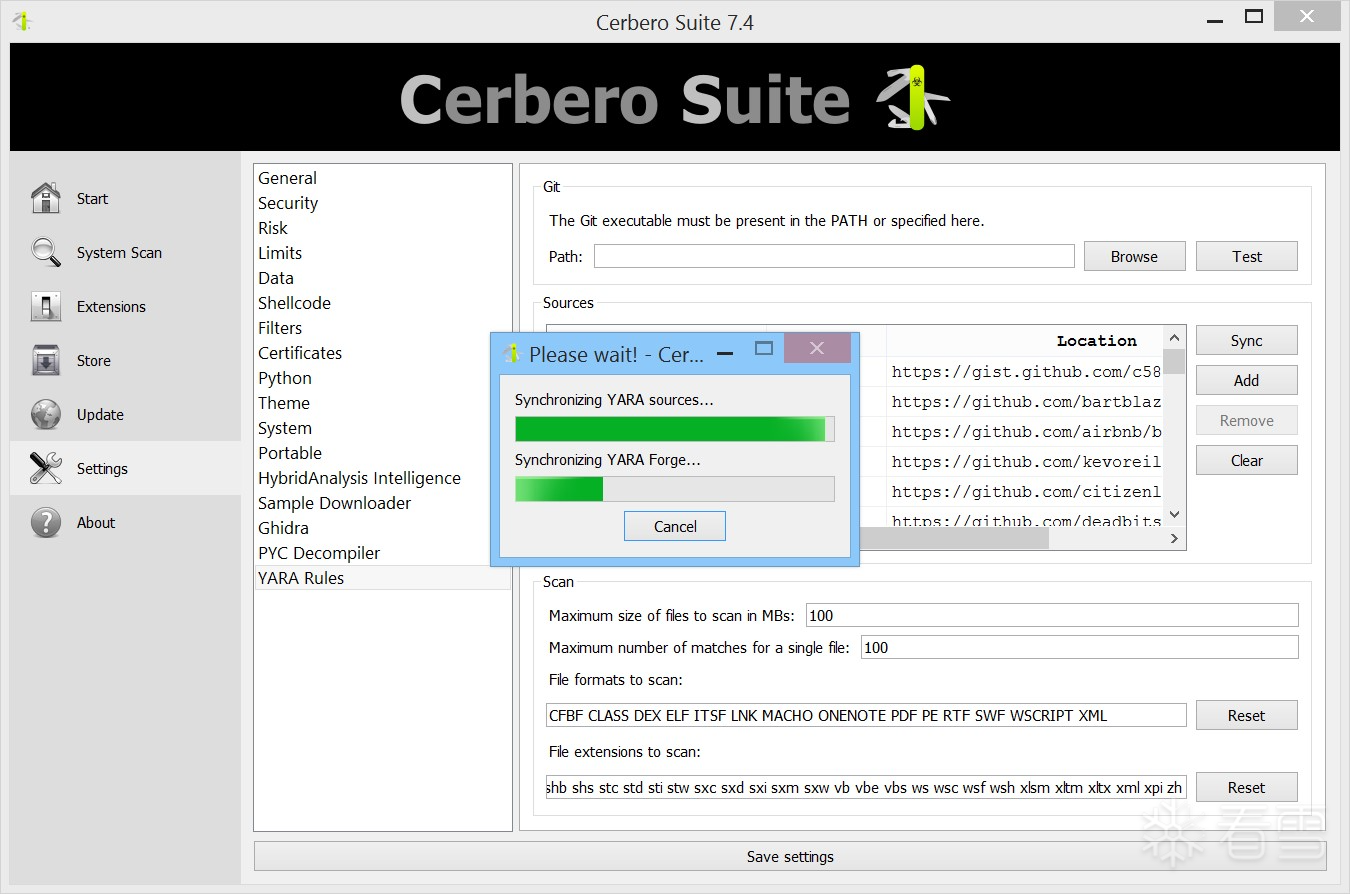Viewport: 1350px width, 894px height.
Task: Open PYC Decompiler settings
Action: (x=382, y=553)
